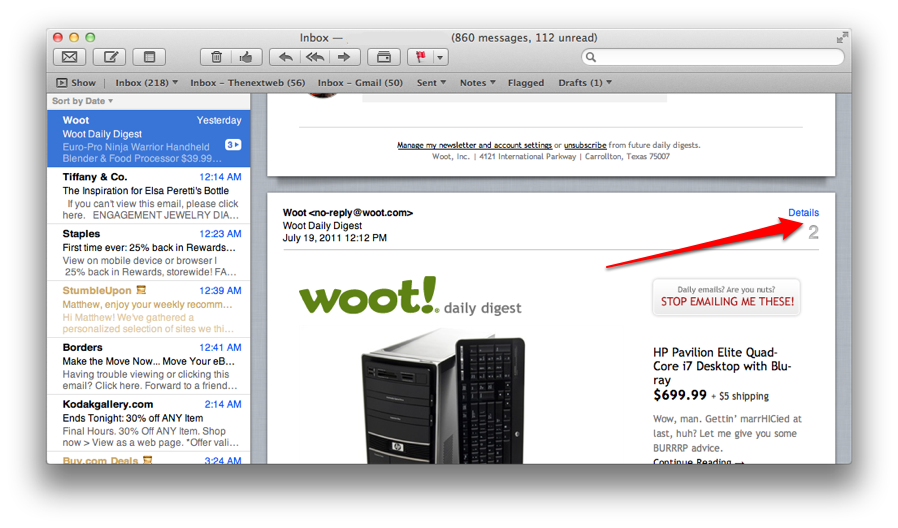
Task: Delete the selected message with trash icon
Action: (x=216, y=57)
